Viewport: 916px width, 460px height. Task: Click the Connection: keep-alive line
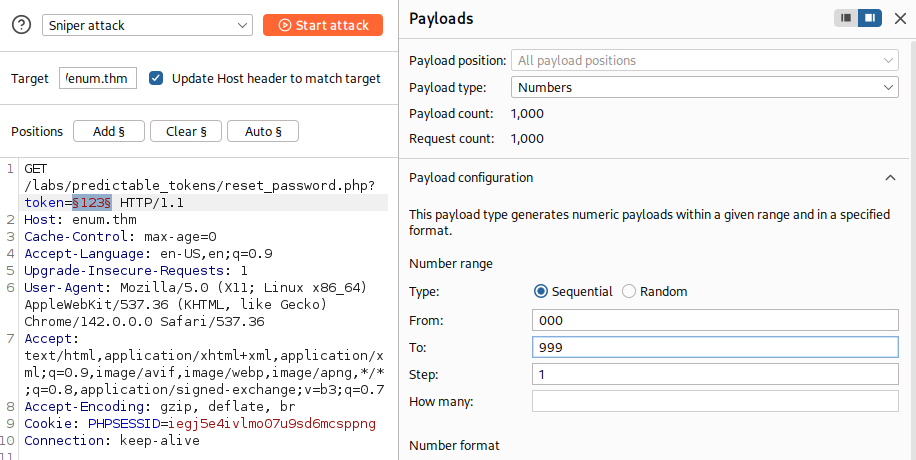tap(112, 440)
